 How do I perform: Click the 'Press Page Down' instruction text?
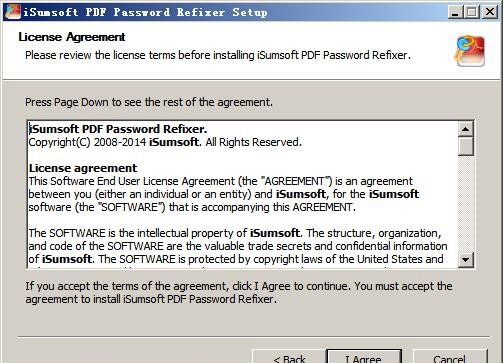coord(149,102)
